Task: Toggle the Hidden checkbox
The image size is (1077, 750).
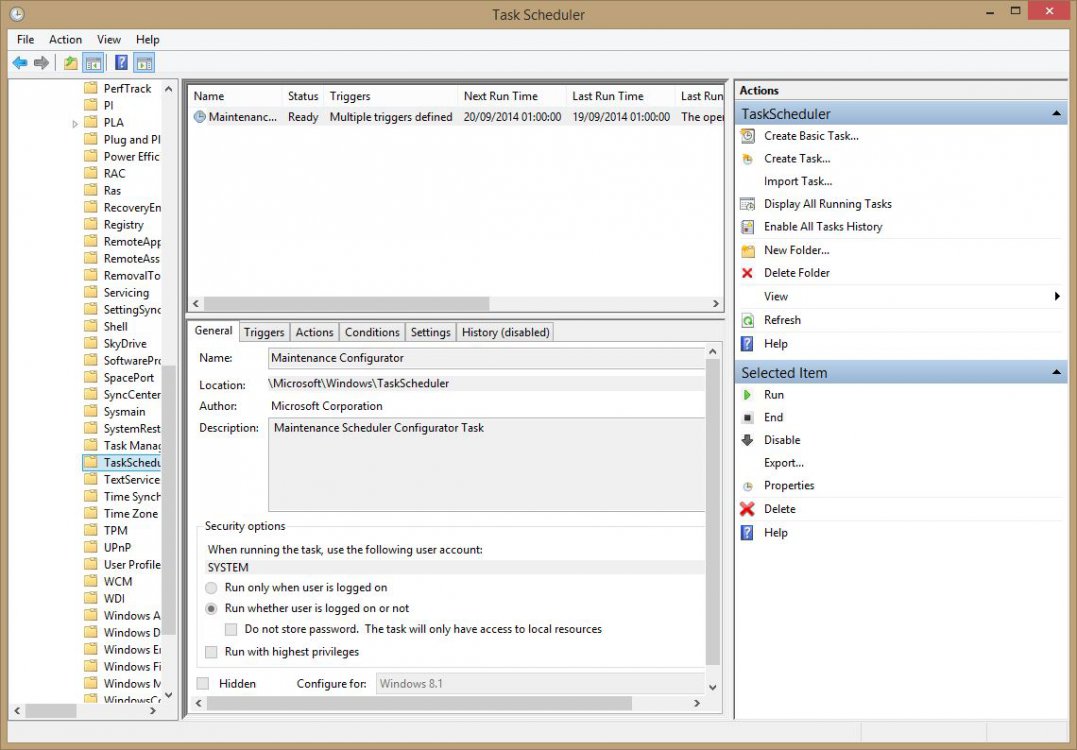Action: click(x=203, y=683)
